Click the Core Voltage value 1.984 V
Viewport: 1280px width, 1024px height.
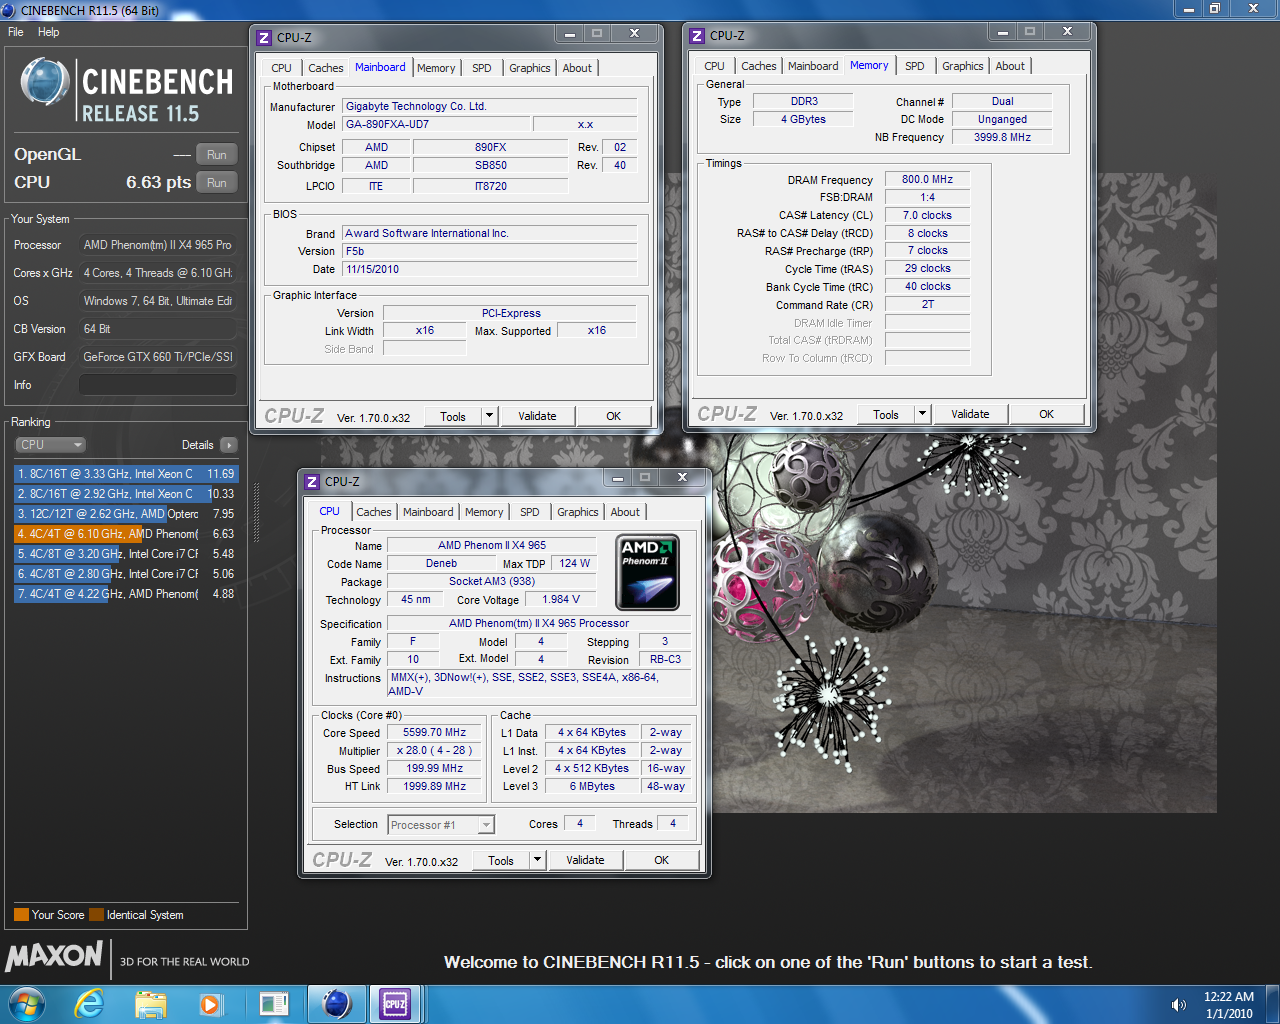tap(561, 600)
